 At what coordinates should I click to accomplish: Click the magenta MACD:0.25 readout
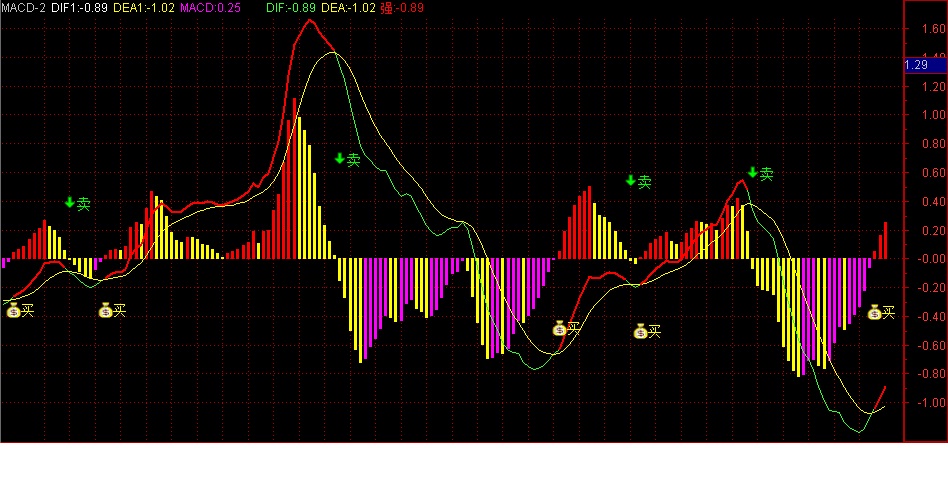(x=211, y=8)
